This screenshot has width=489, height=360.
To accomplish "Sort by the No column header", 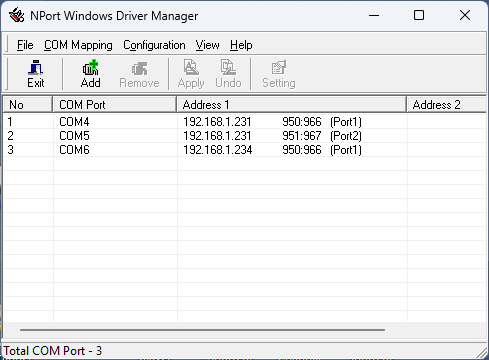I will (x=28, y=105).
